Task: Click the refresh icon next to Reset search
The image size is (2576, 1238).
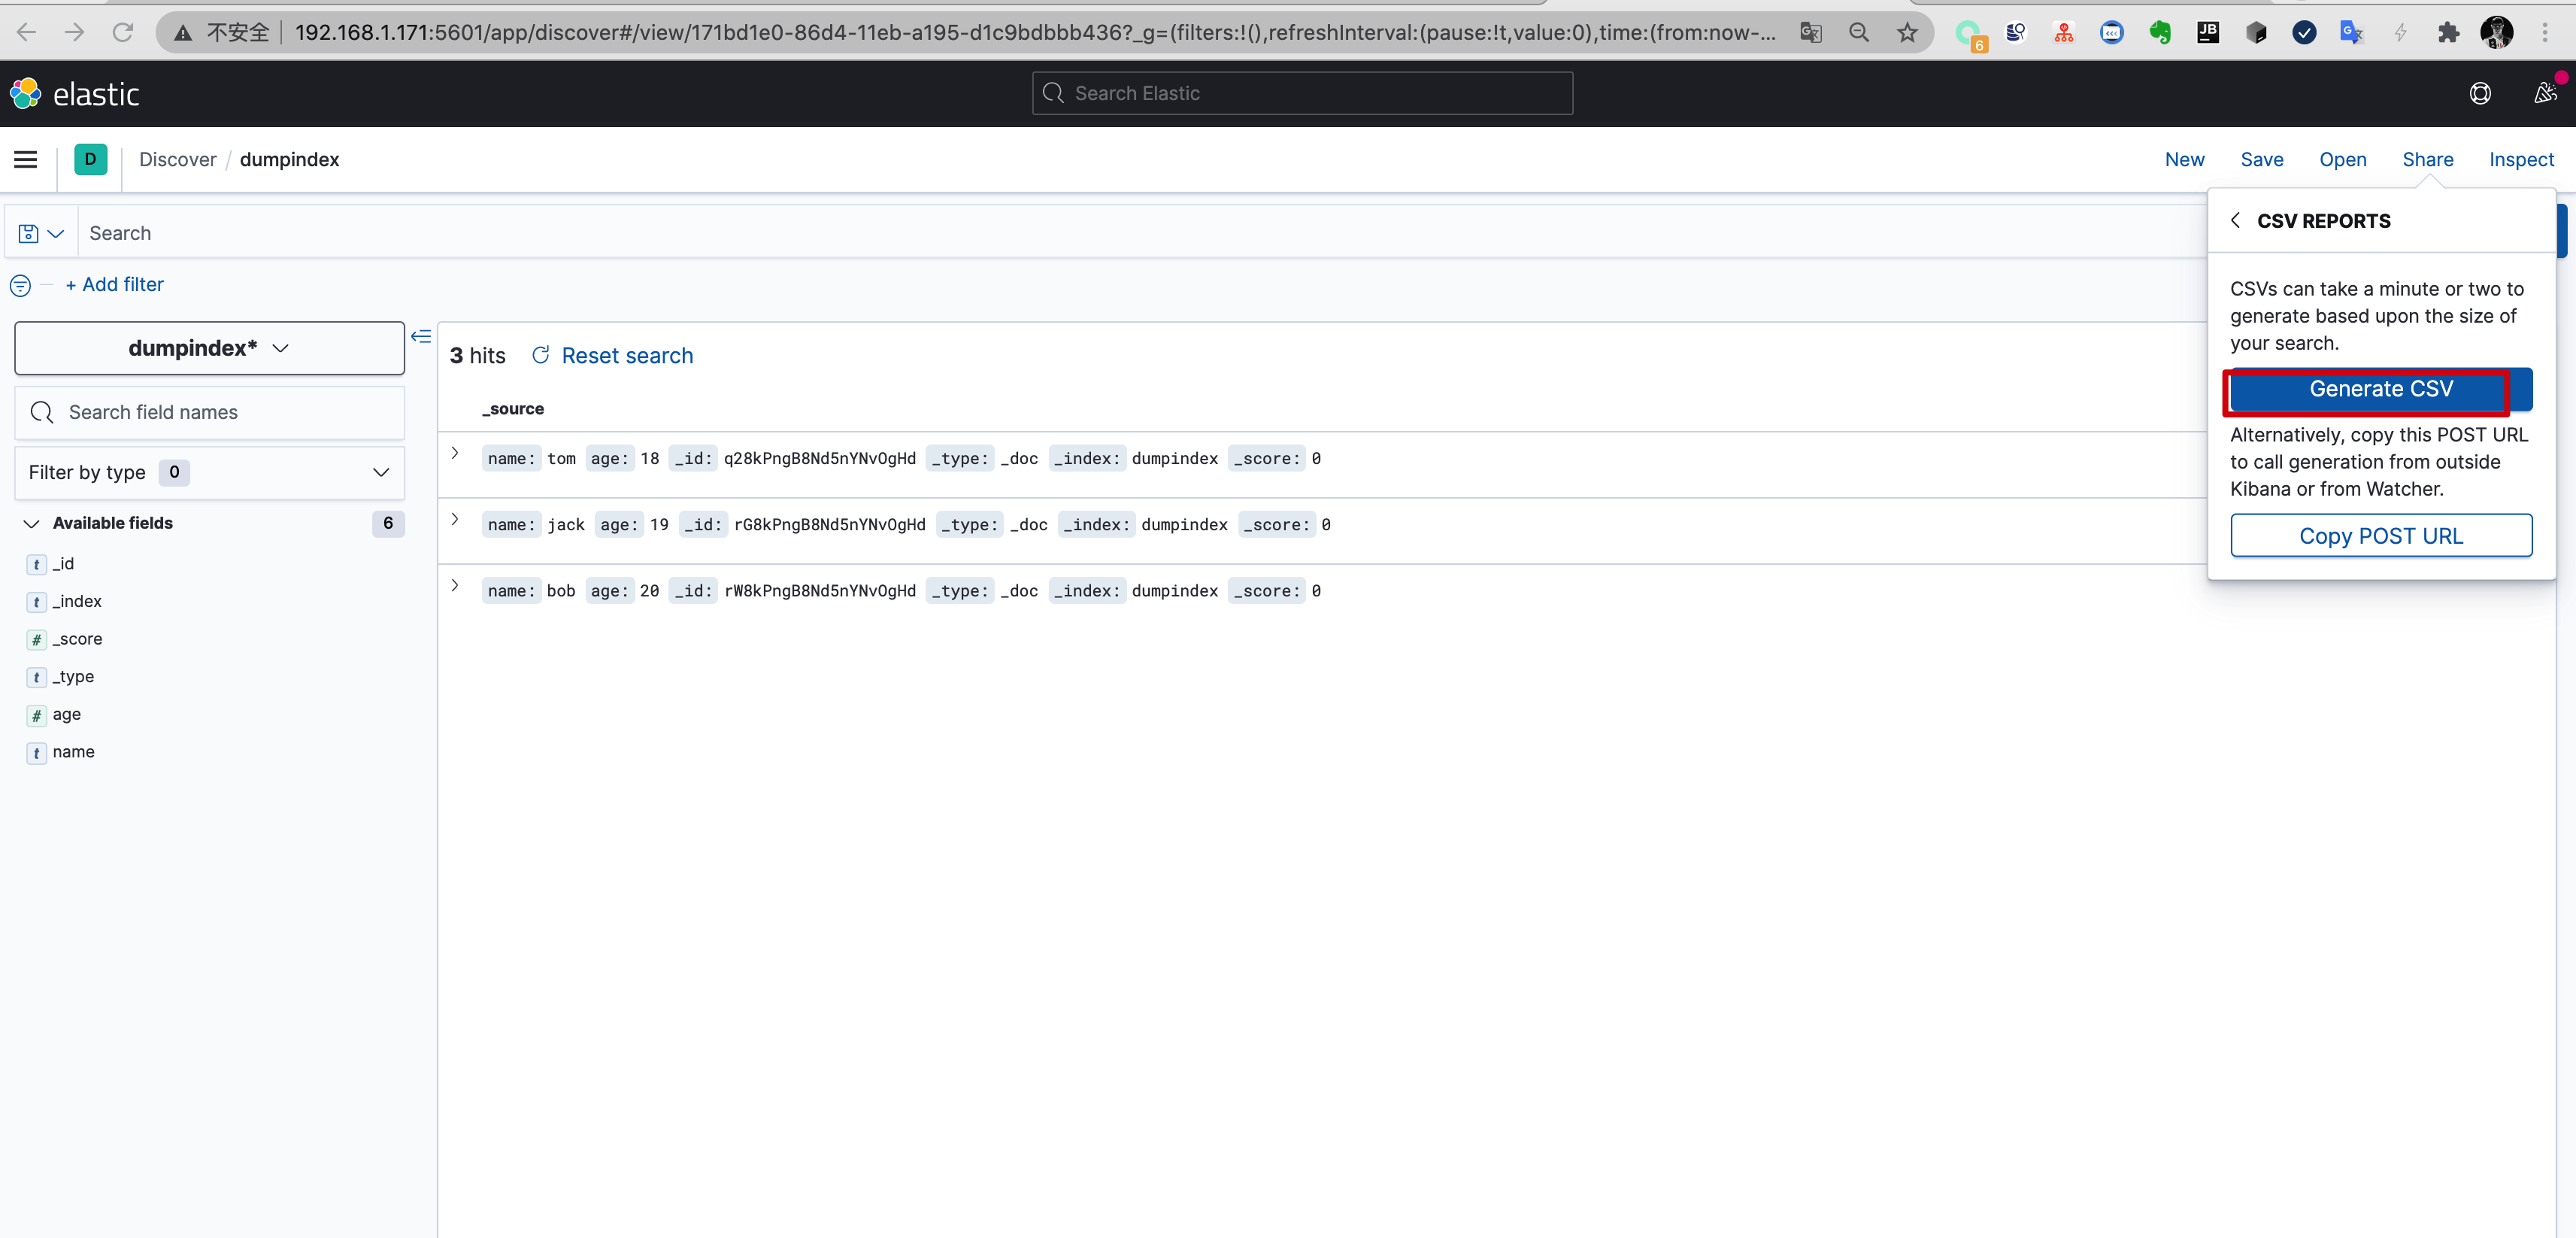Action: [x=540, y=355]
